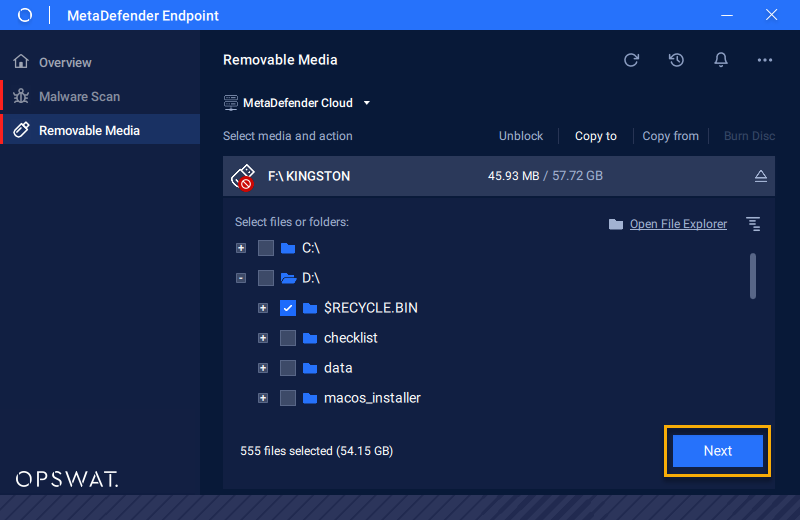The width and height of the screenshot is (800, 520).
Task: Go to Malware Scan in sidebar
Action: click(x=100, y=96)
